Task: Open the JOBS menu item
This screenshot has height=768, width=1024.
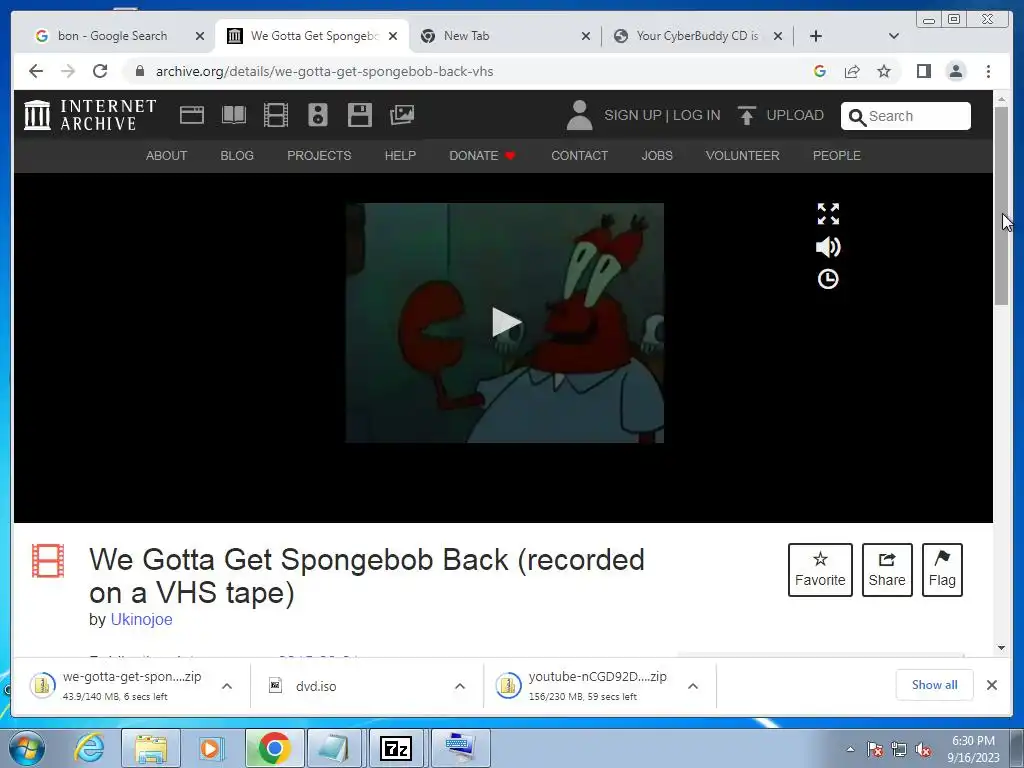Action: [657, 155]
